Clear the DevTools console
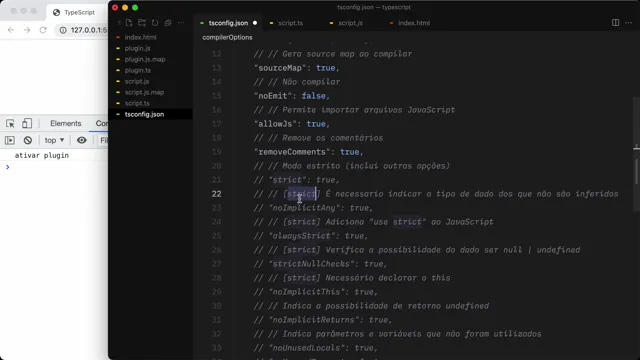640x360 pixels. pos(28,140)
